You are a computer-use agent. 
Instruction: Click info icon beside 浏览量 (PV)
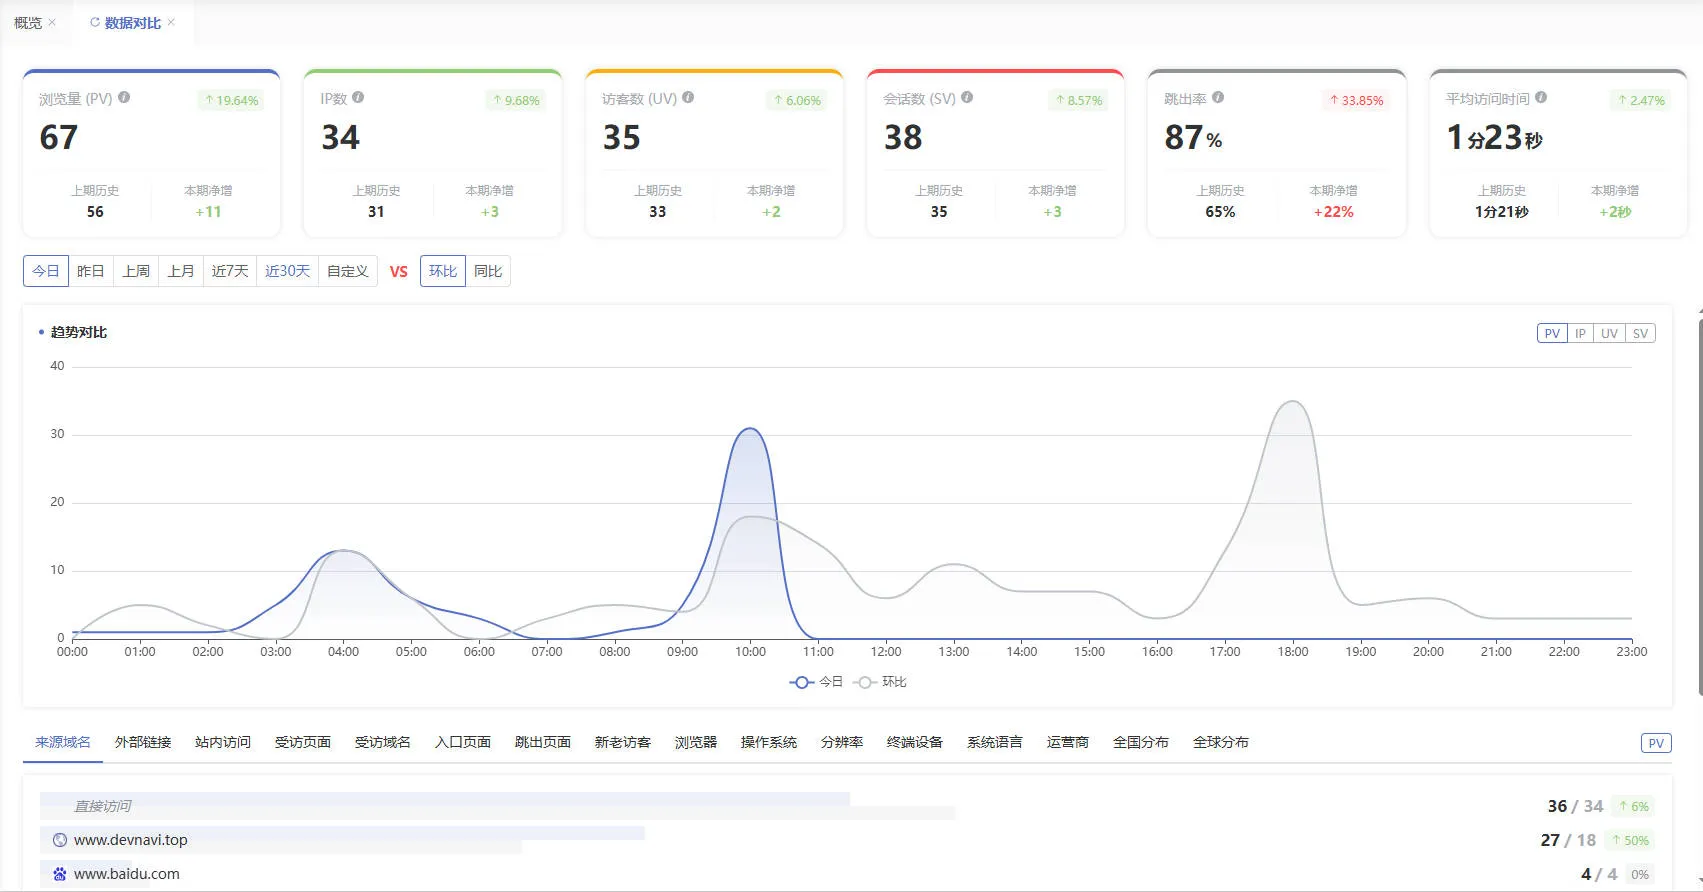tap(124, 97)
